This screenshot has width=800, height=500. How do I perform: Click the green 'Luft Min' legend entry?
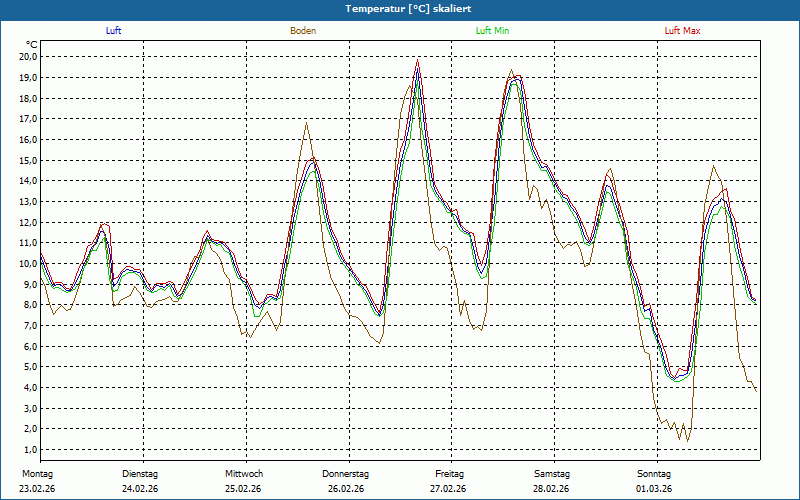[x=492, y=31]
